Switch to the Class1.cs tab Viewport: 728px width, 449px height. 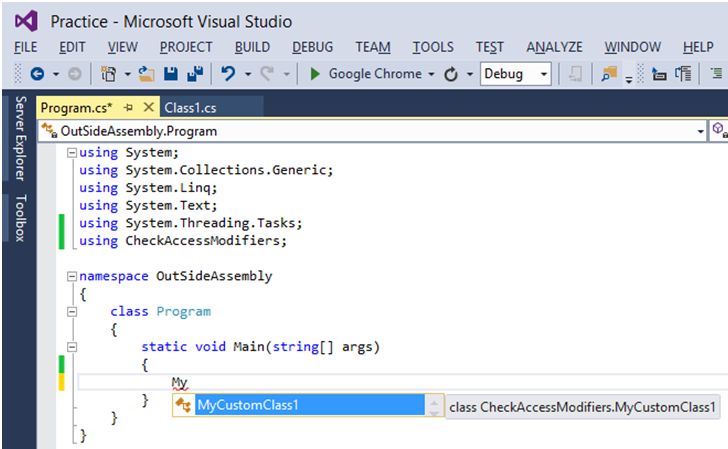(x=191, y=106)
